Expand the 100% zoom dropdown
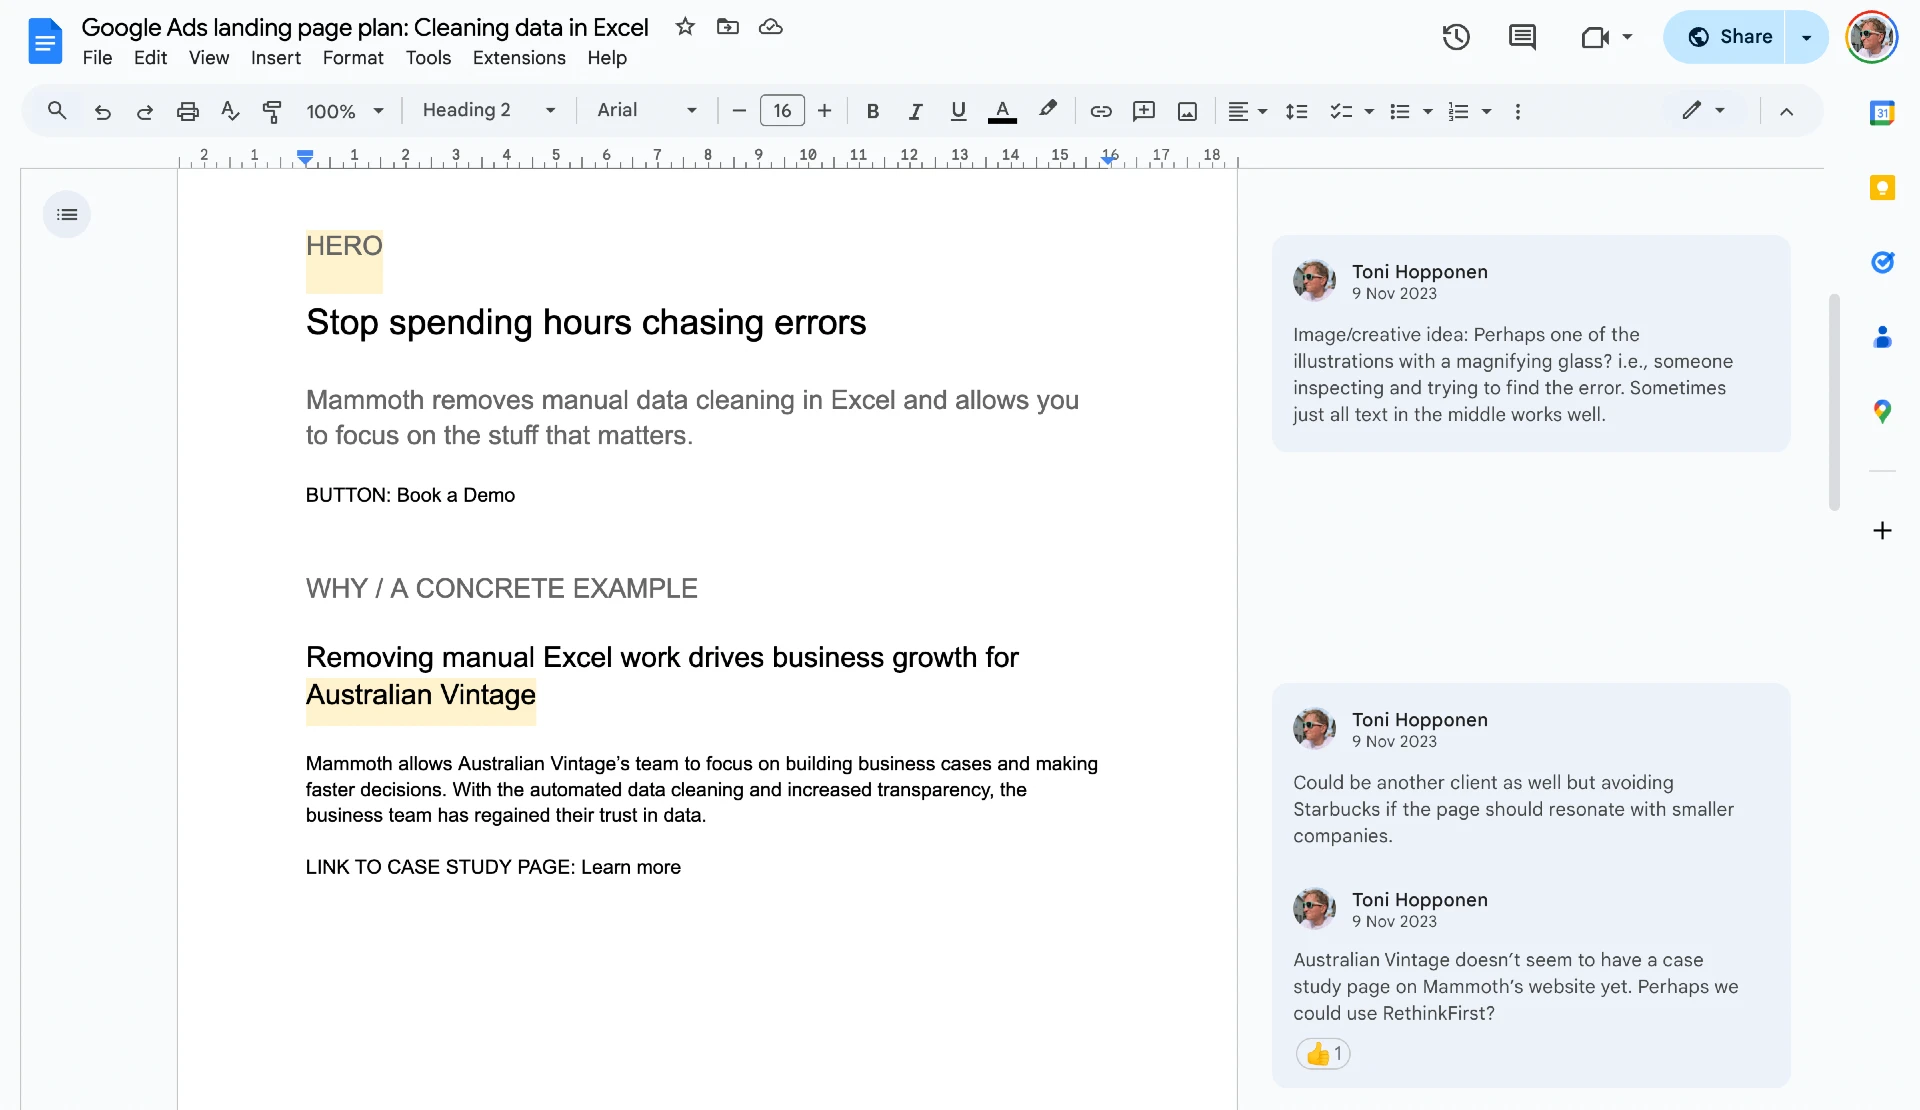The width and height of the screenshot is (1920, 1110). click(344, 111)
